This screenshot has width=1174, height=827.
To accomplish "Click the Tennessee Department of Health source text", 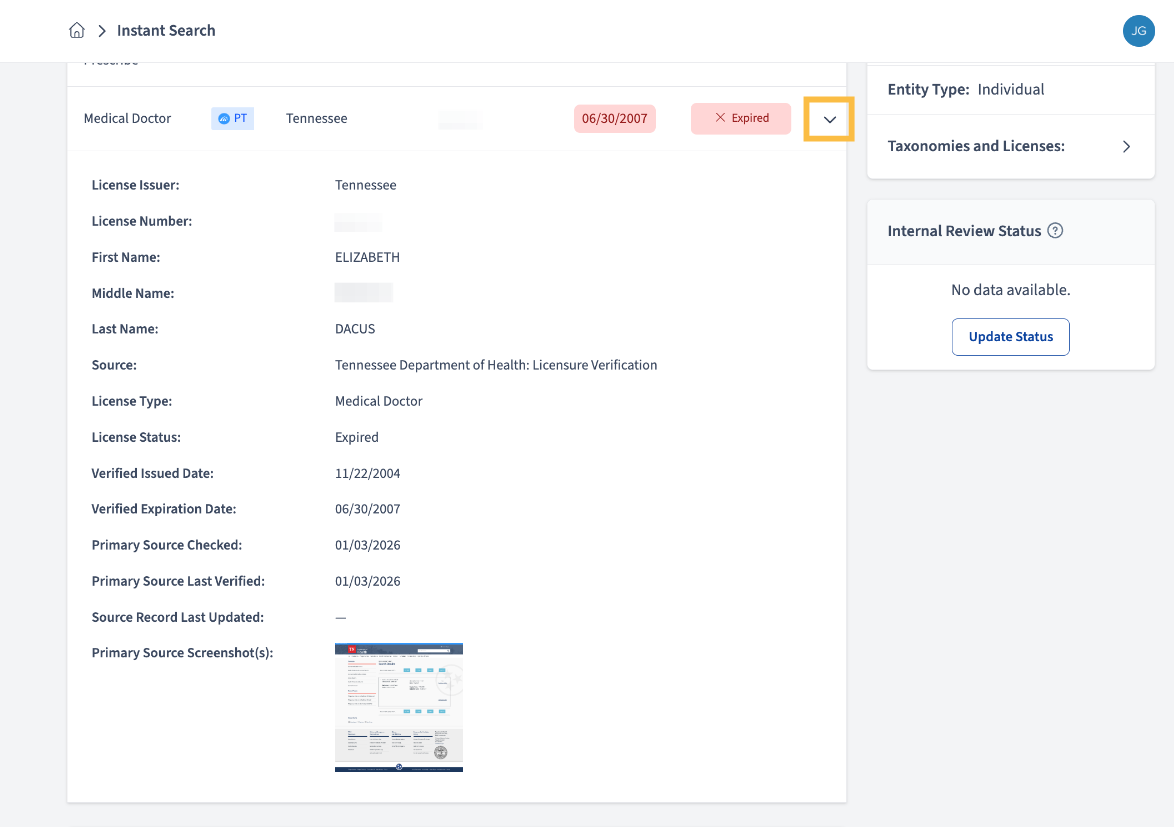I will point(496,365).
